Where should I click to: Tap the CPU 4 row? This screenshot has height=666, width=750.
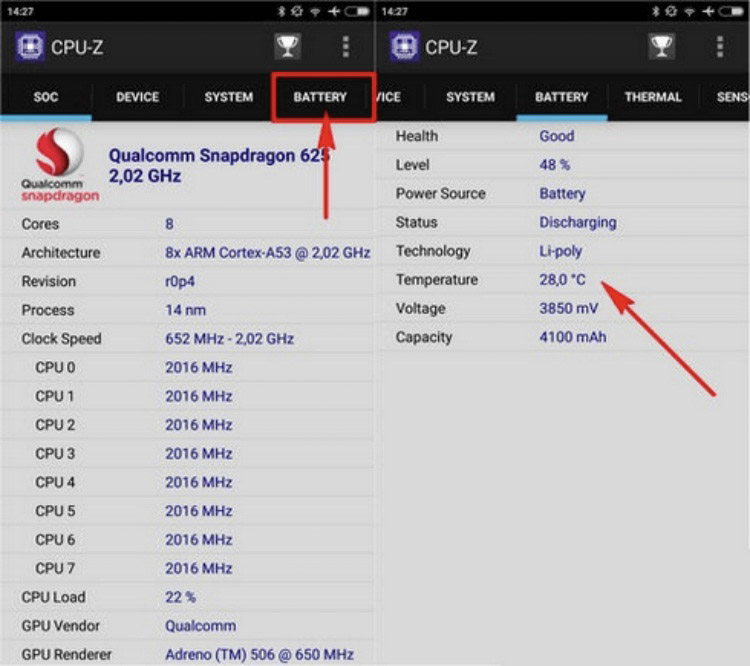pyautogui.click(x=187, y=482)
